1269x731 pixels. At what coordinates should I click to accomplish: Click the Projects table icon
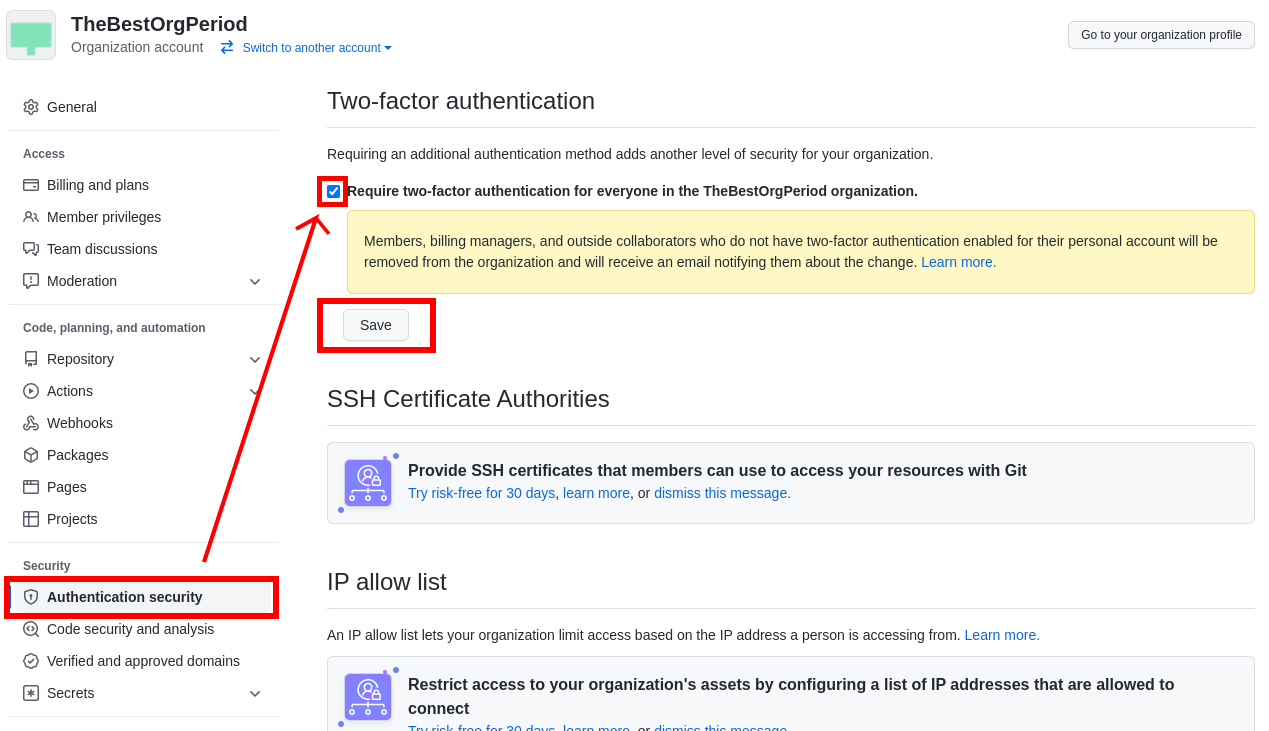click(x=31, y=519)
